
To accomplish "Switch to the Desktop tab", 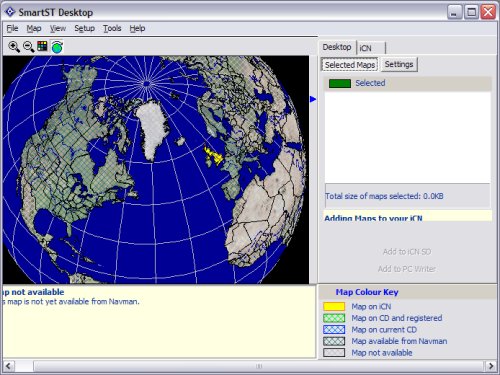I will point(337,47).
